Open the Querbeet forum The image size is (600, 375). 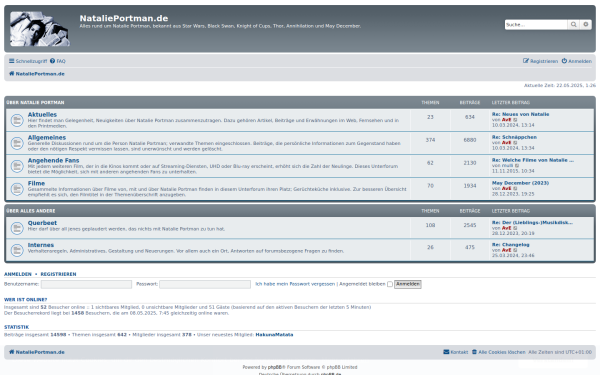(x=42, y=223)
